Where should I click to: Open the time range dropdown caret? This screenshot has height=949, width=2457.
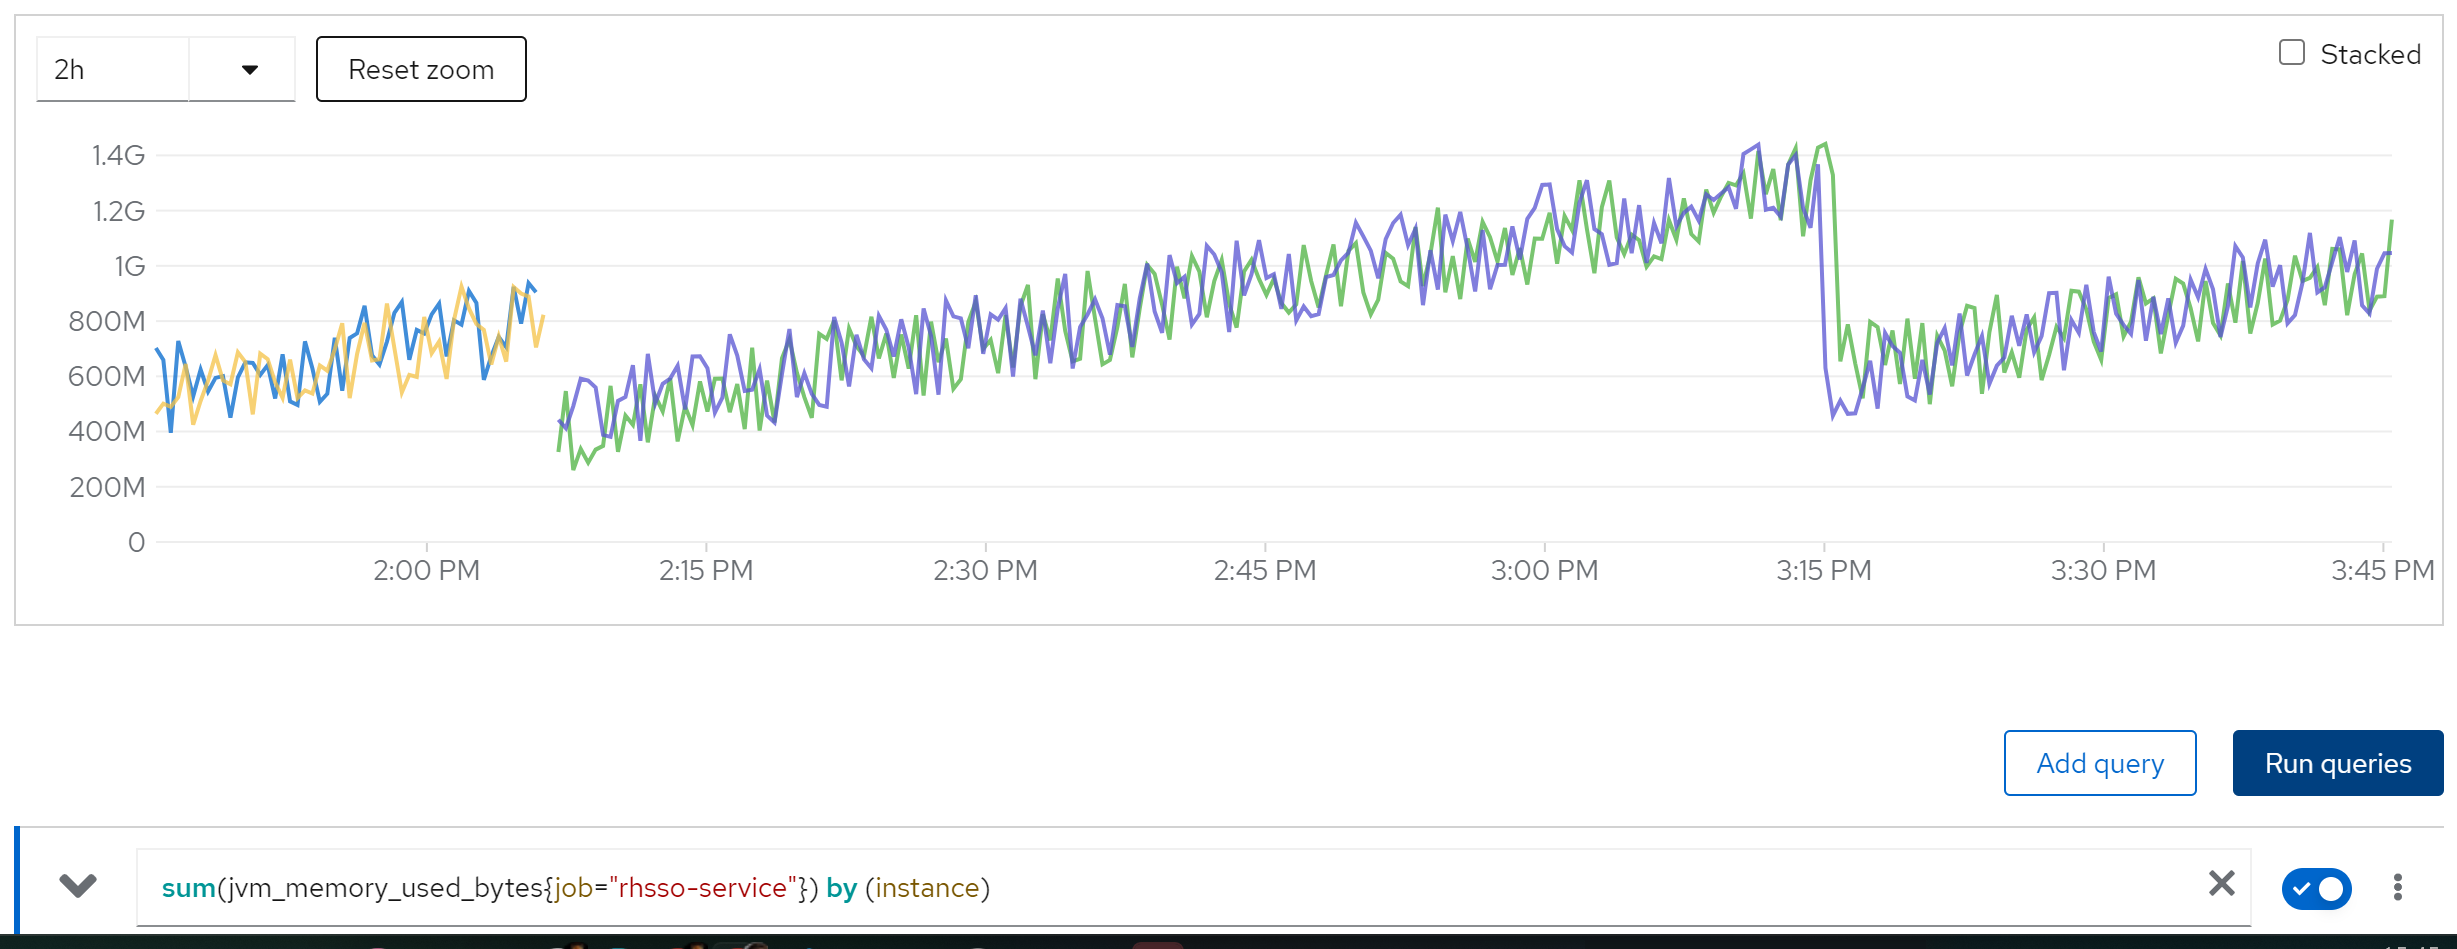point(249,70)
